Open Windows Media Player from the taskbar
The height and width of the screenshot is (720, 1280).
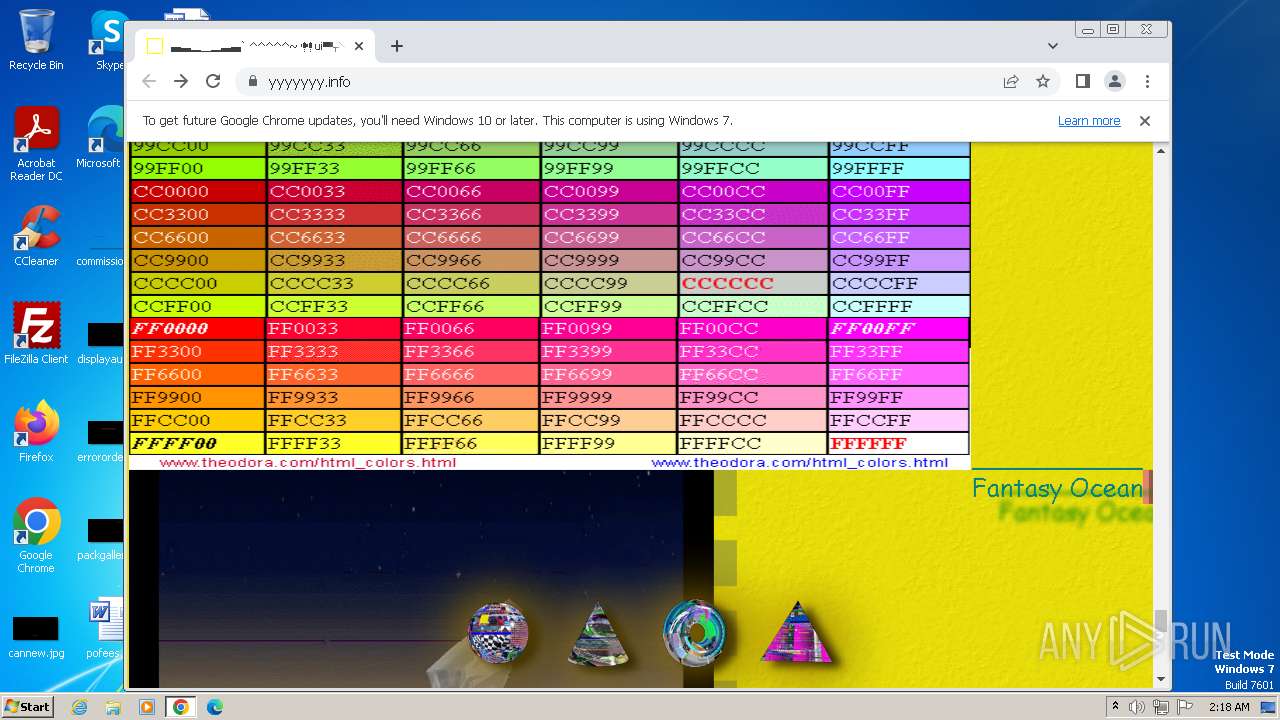[146, 707]
